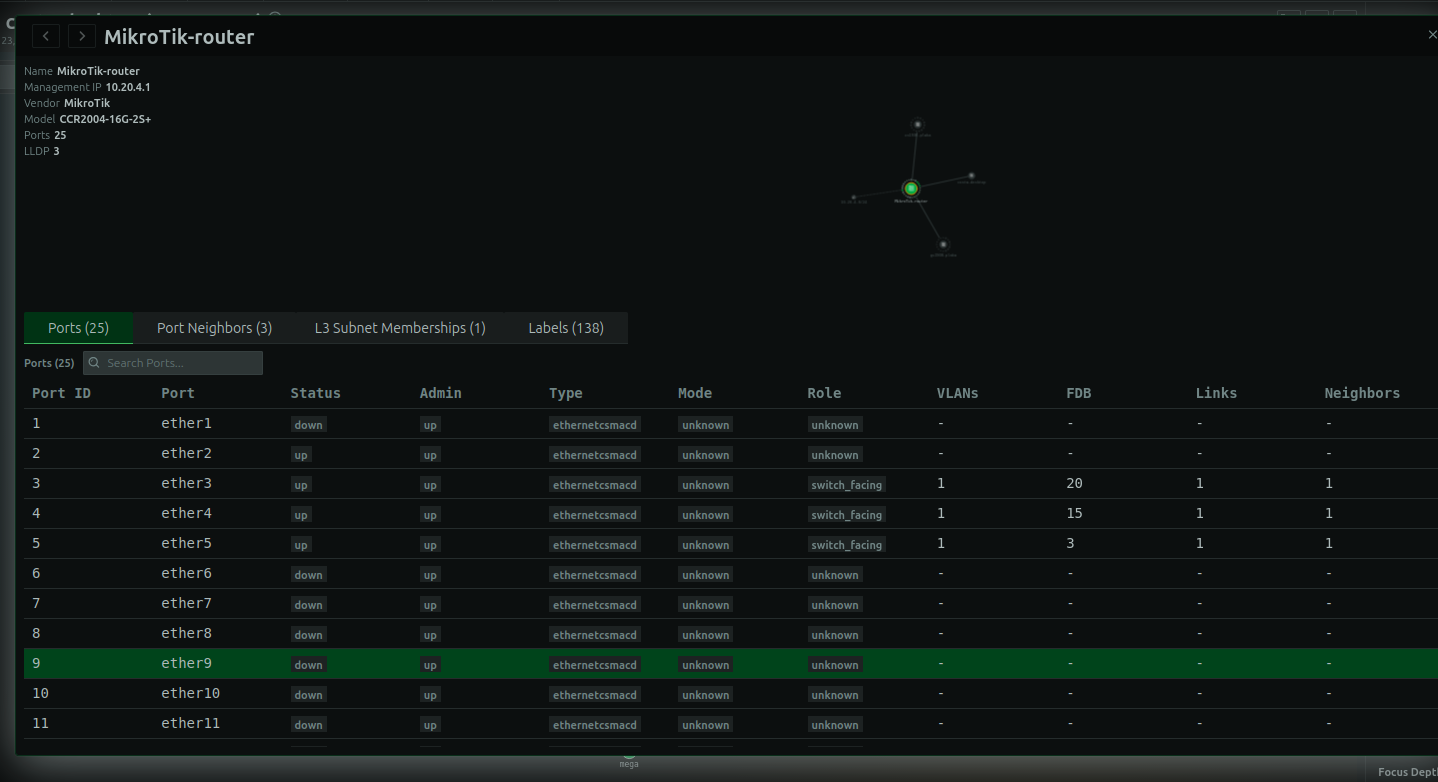Click the magnifier icon in Search Ports
The height and width of the screenshot is (782, 1438).
coord(94,363)
